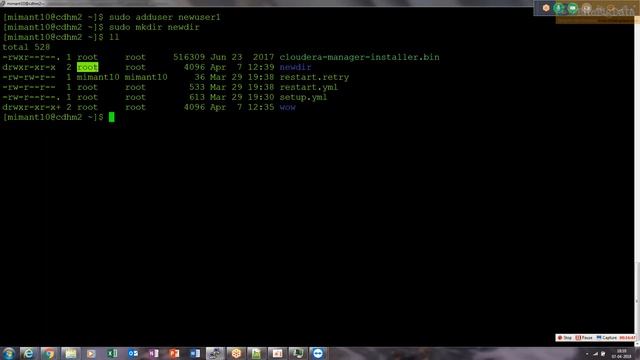Open OneNote from the taskbar
This screenshot has height=360, width=640.
(x=153, y=353)
